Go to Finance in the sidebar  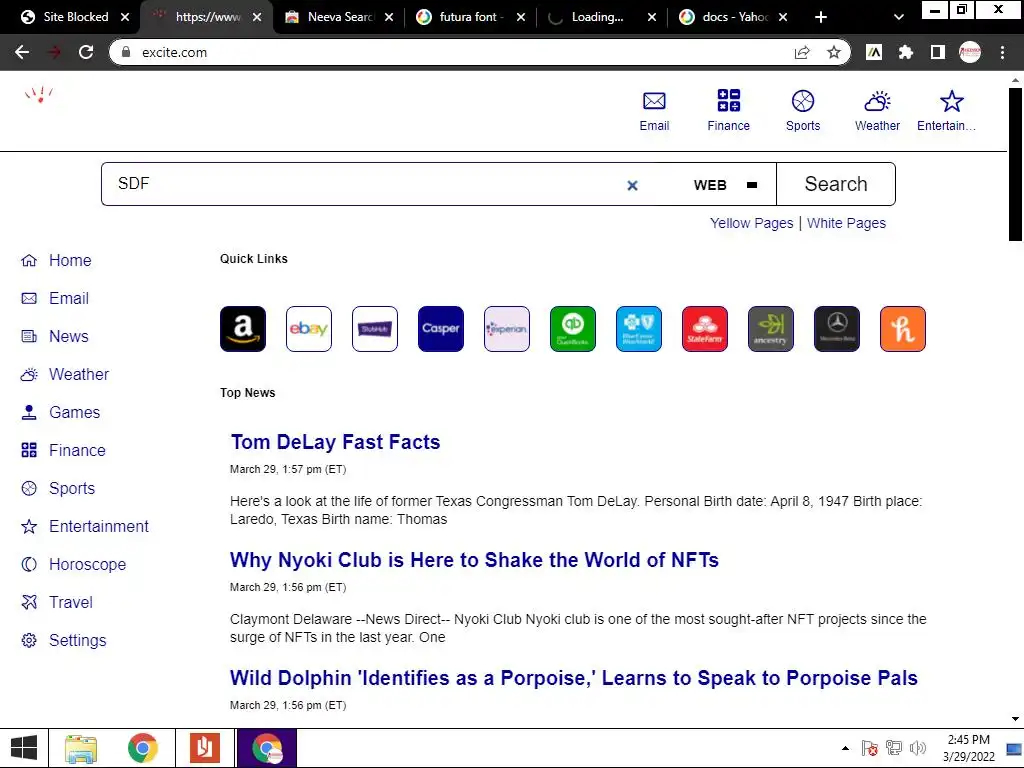point(63,451)
